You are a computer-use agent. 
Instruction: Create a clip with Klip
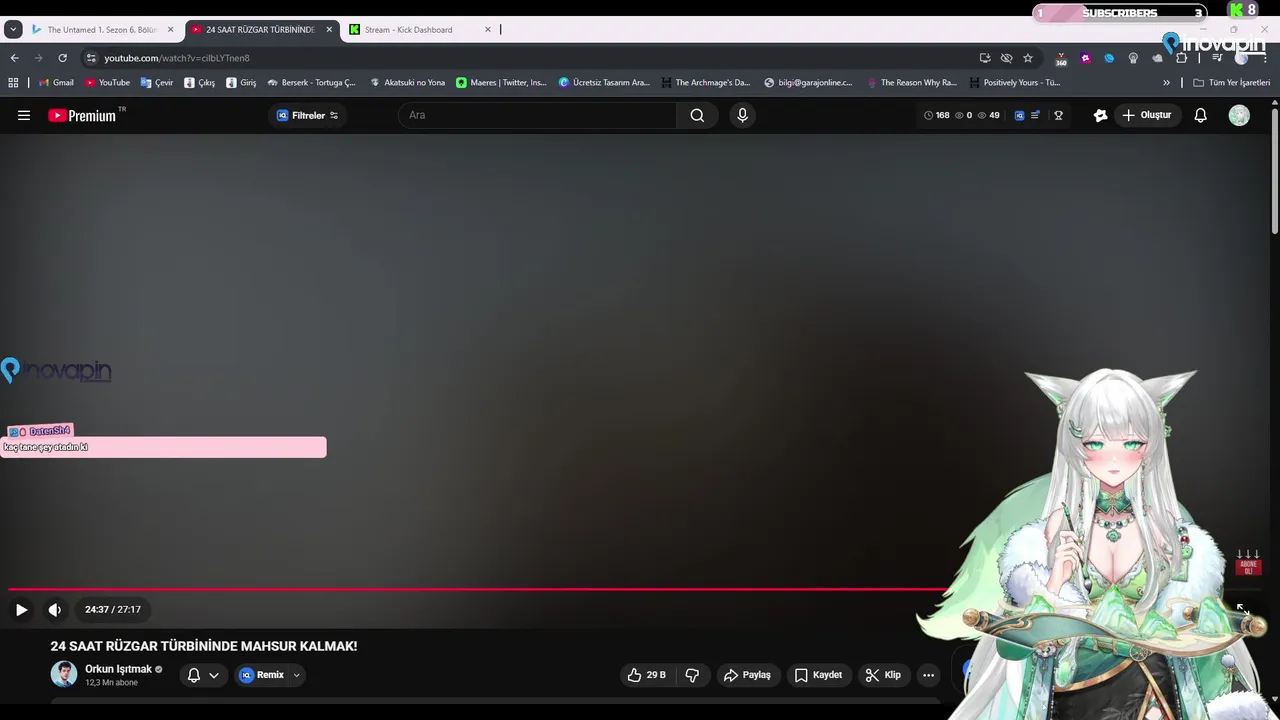[883, 675]
